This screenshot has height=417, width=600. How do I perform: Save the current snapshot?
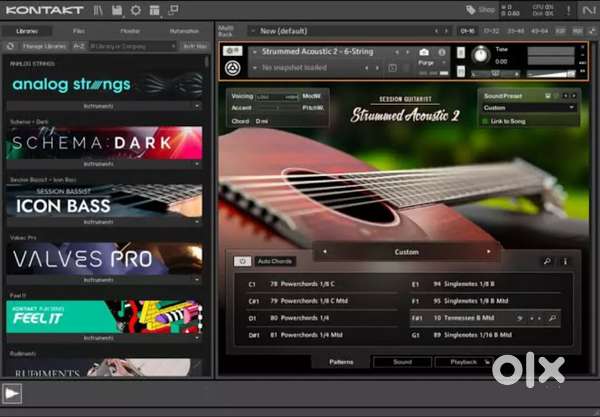[393, 68]
